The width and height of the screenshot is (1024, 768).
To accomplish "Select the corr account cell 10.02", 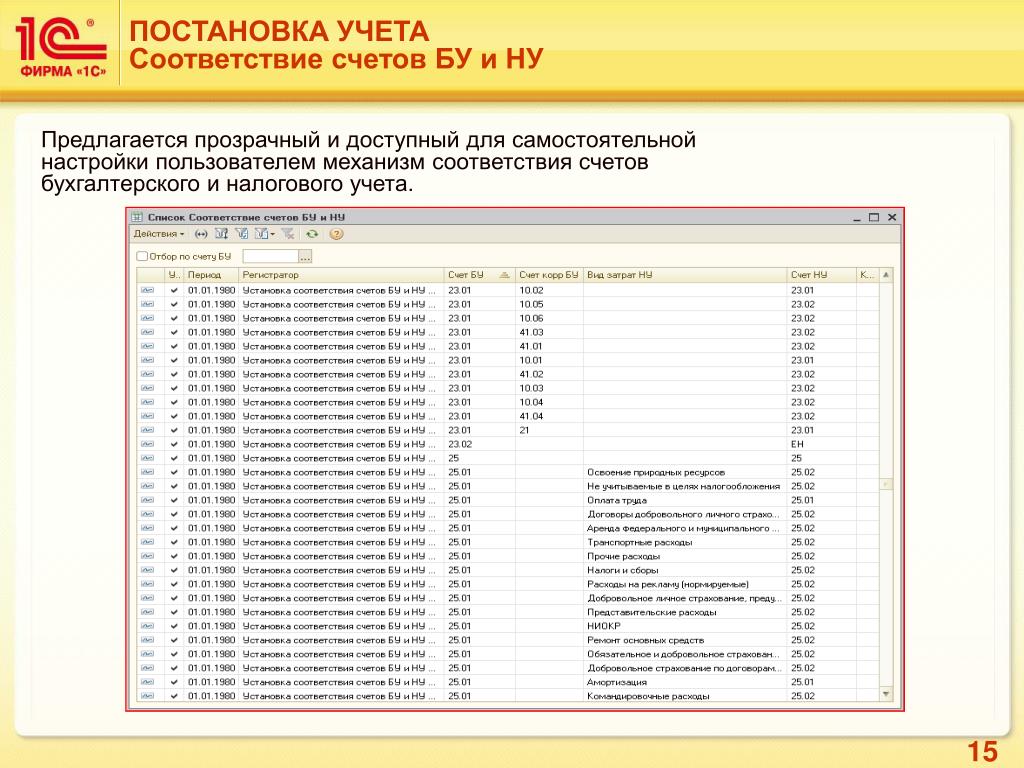I will [x=549, y=291].
